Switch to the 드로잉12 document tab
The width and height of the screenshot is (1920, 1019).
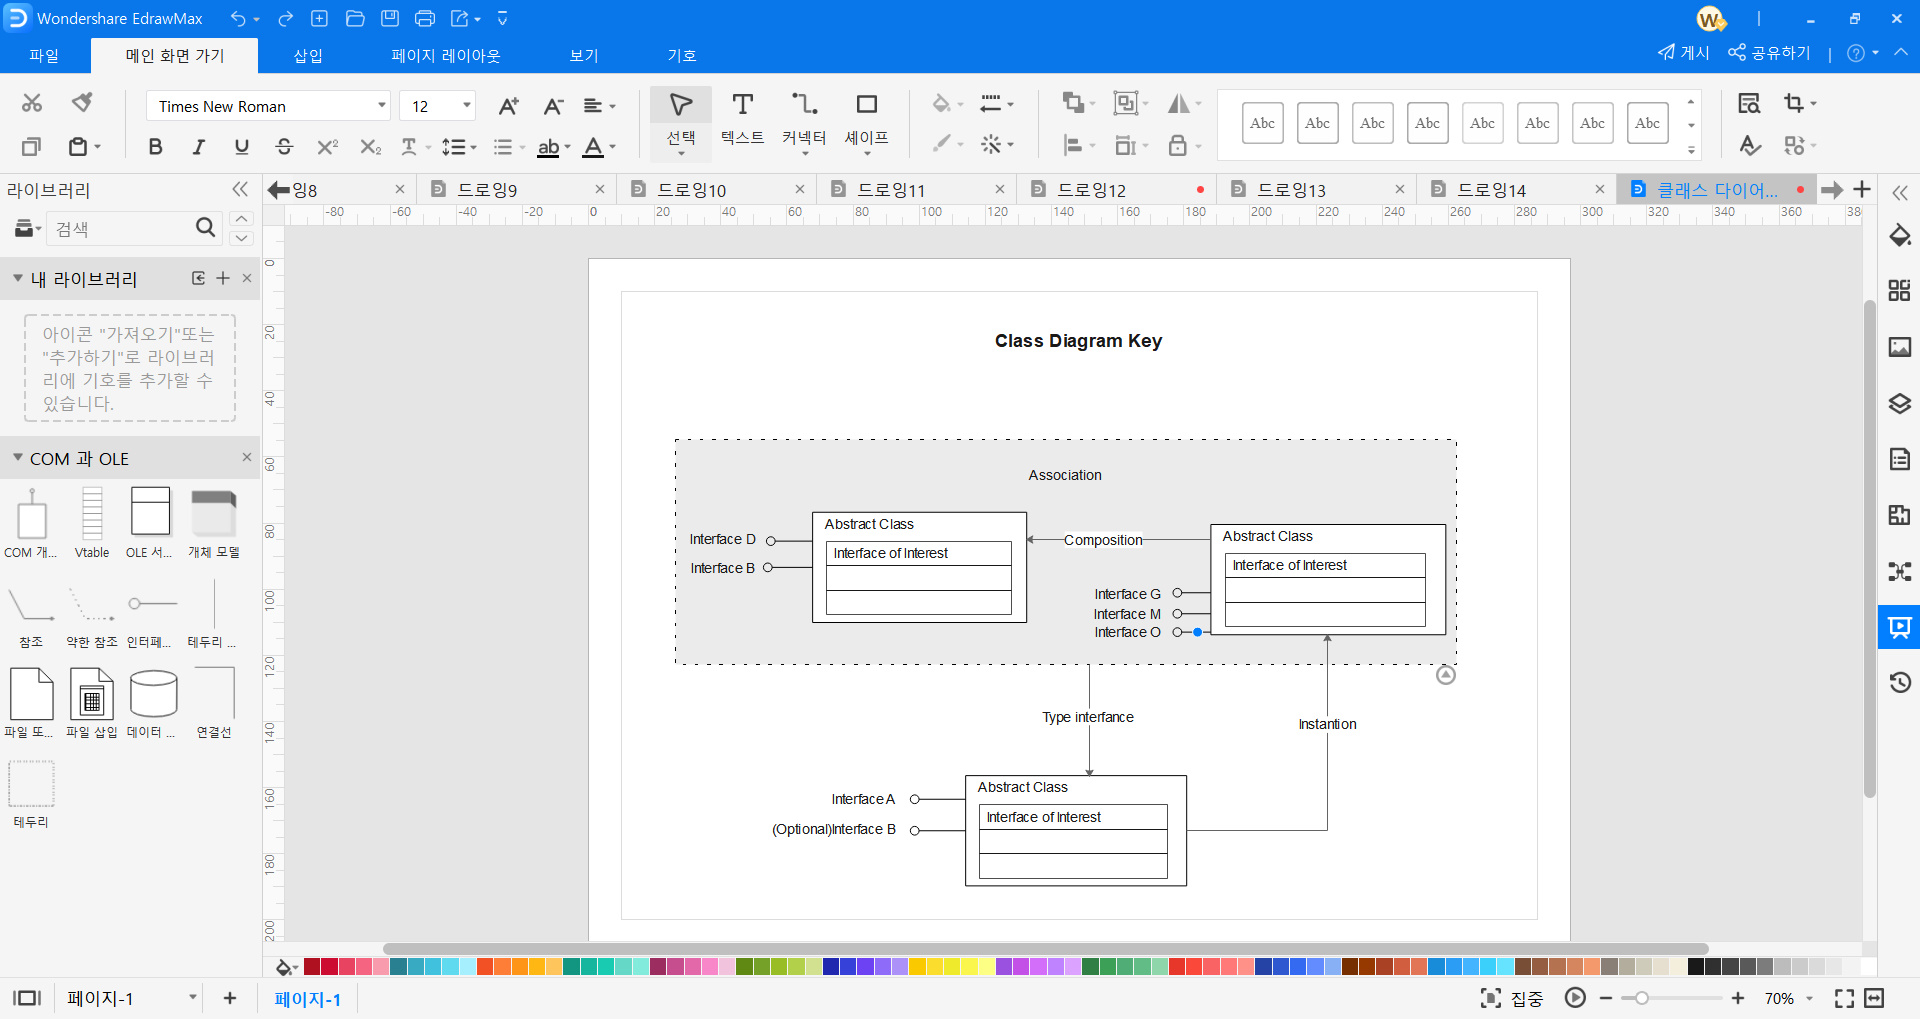[x=1091, y=189]
